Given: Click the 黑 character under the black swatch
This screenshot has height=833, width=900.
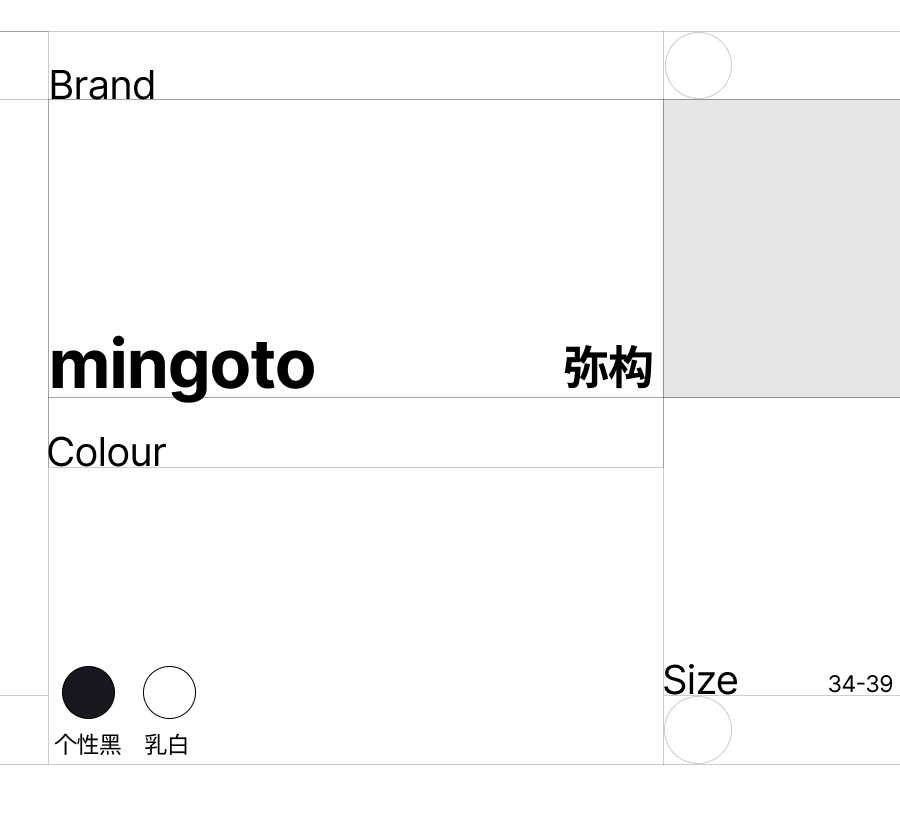Looking at the screenshot, I should click(x=110, y=745).
